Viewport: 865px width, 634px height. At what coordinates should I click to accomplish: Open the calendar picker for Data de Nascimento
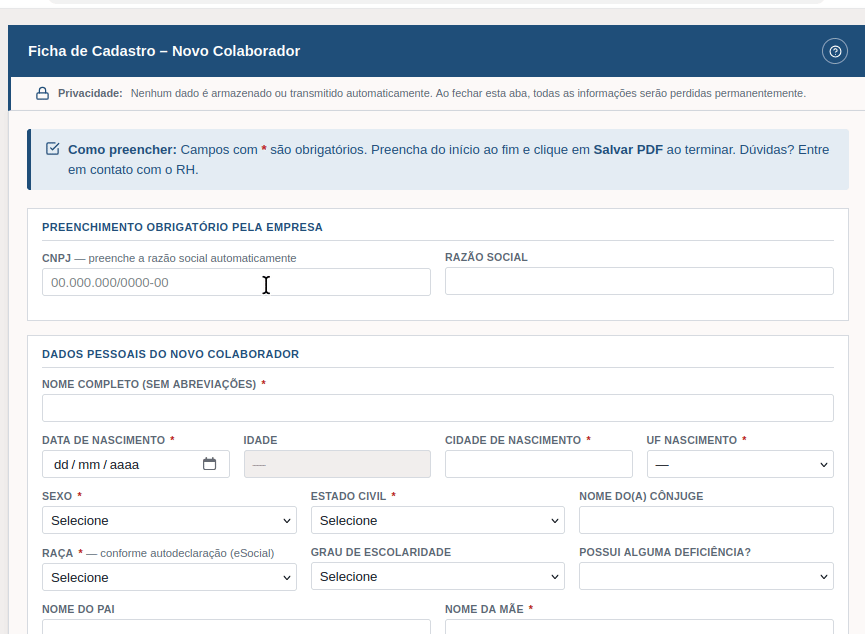click(209, 464)
